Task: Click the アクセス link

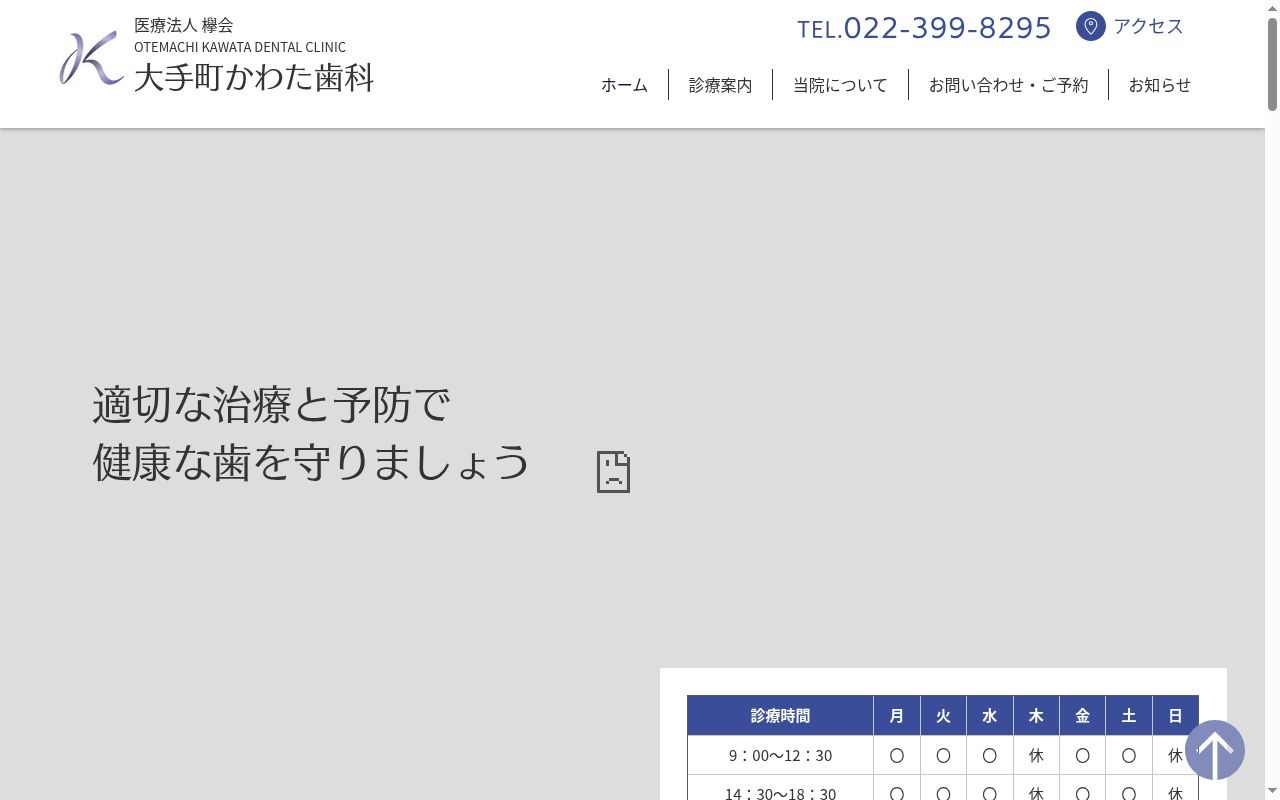Action: pyautogui.click(x=1148, y=26)
